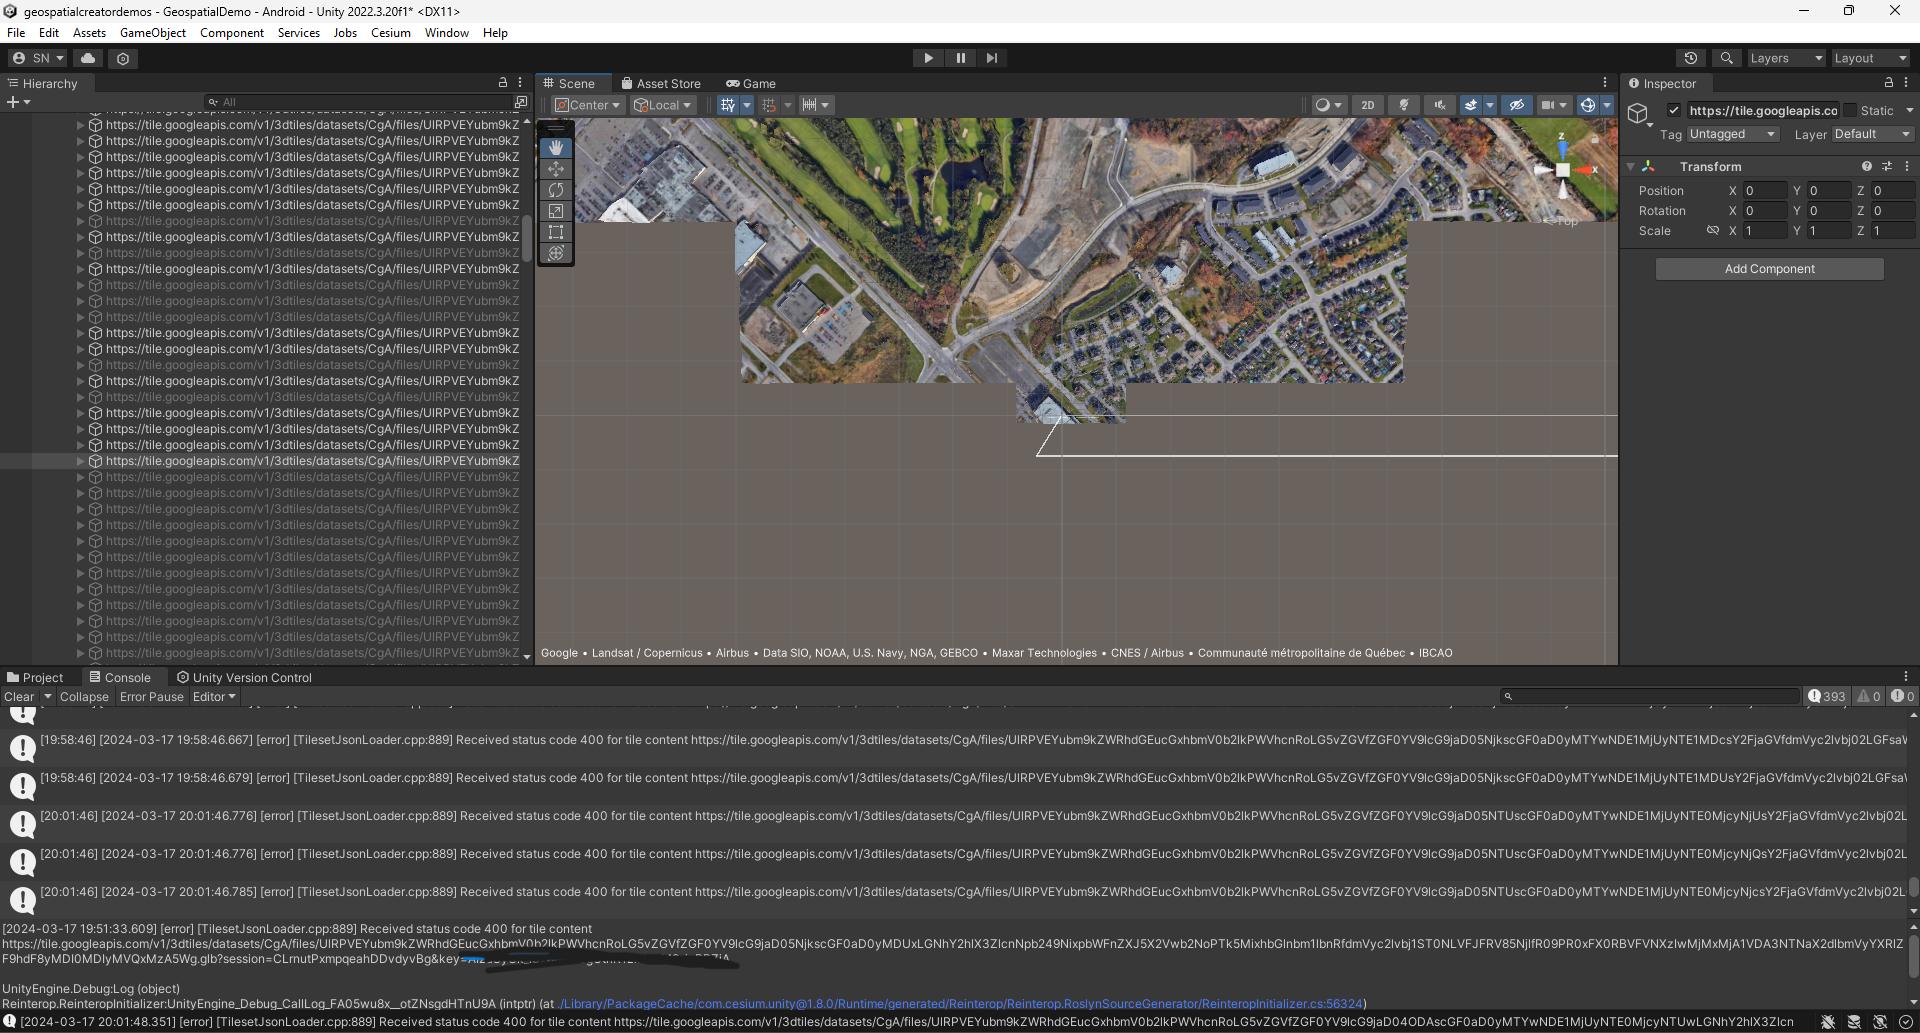This screenshot has width=1920, height=1033.
Task: Open the Layout dropdown
Action: pyautogui.click(x=1870, y=58)
